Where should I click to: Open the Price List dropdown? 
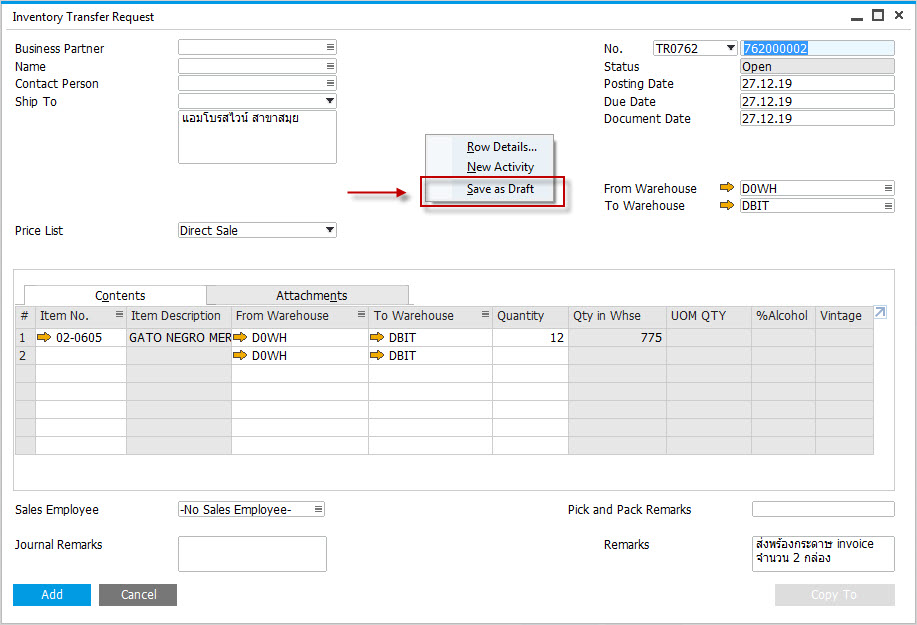[330, 230]
